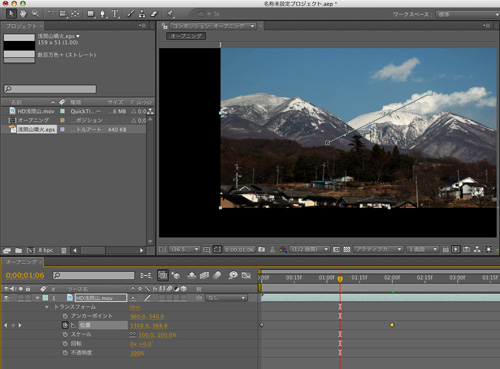Toggle stopwatch for アンカーポイント property
500x369 pixels.
pyautogui.click(x=65, y=316)
